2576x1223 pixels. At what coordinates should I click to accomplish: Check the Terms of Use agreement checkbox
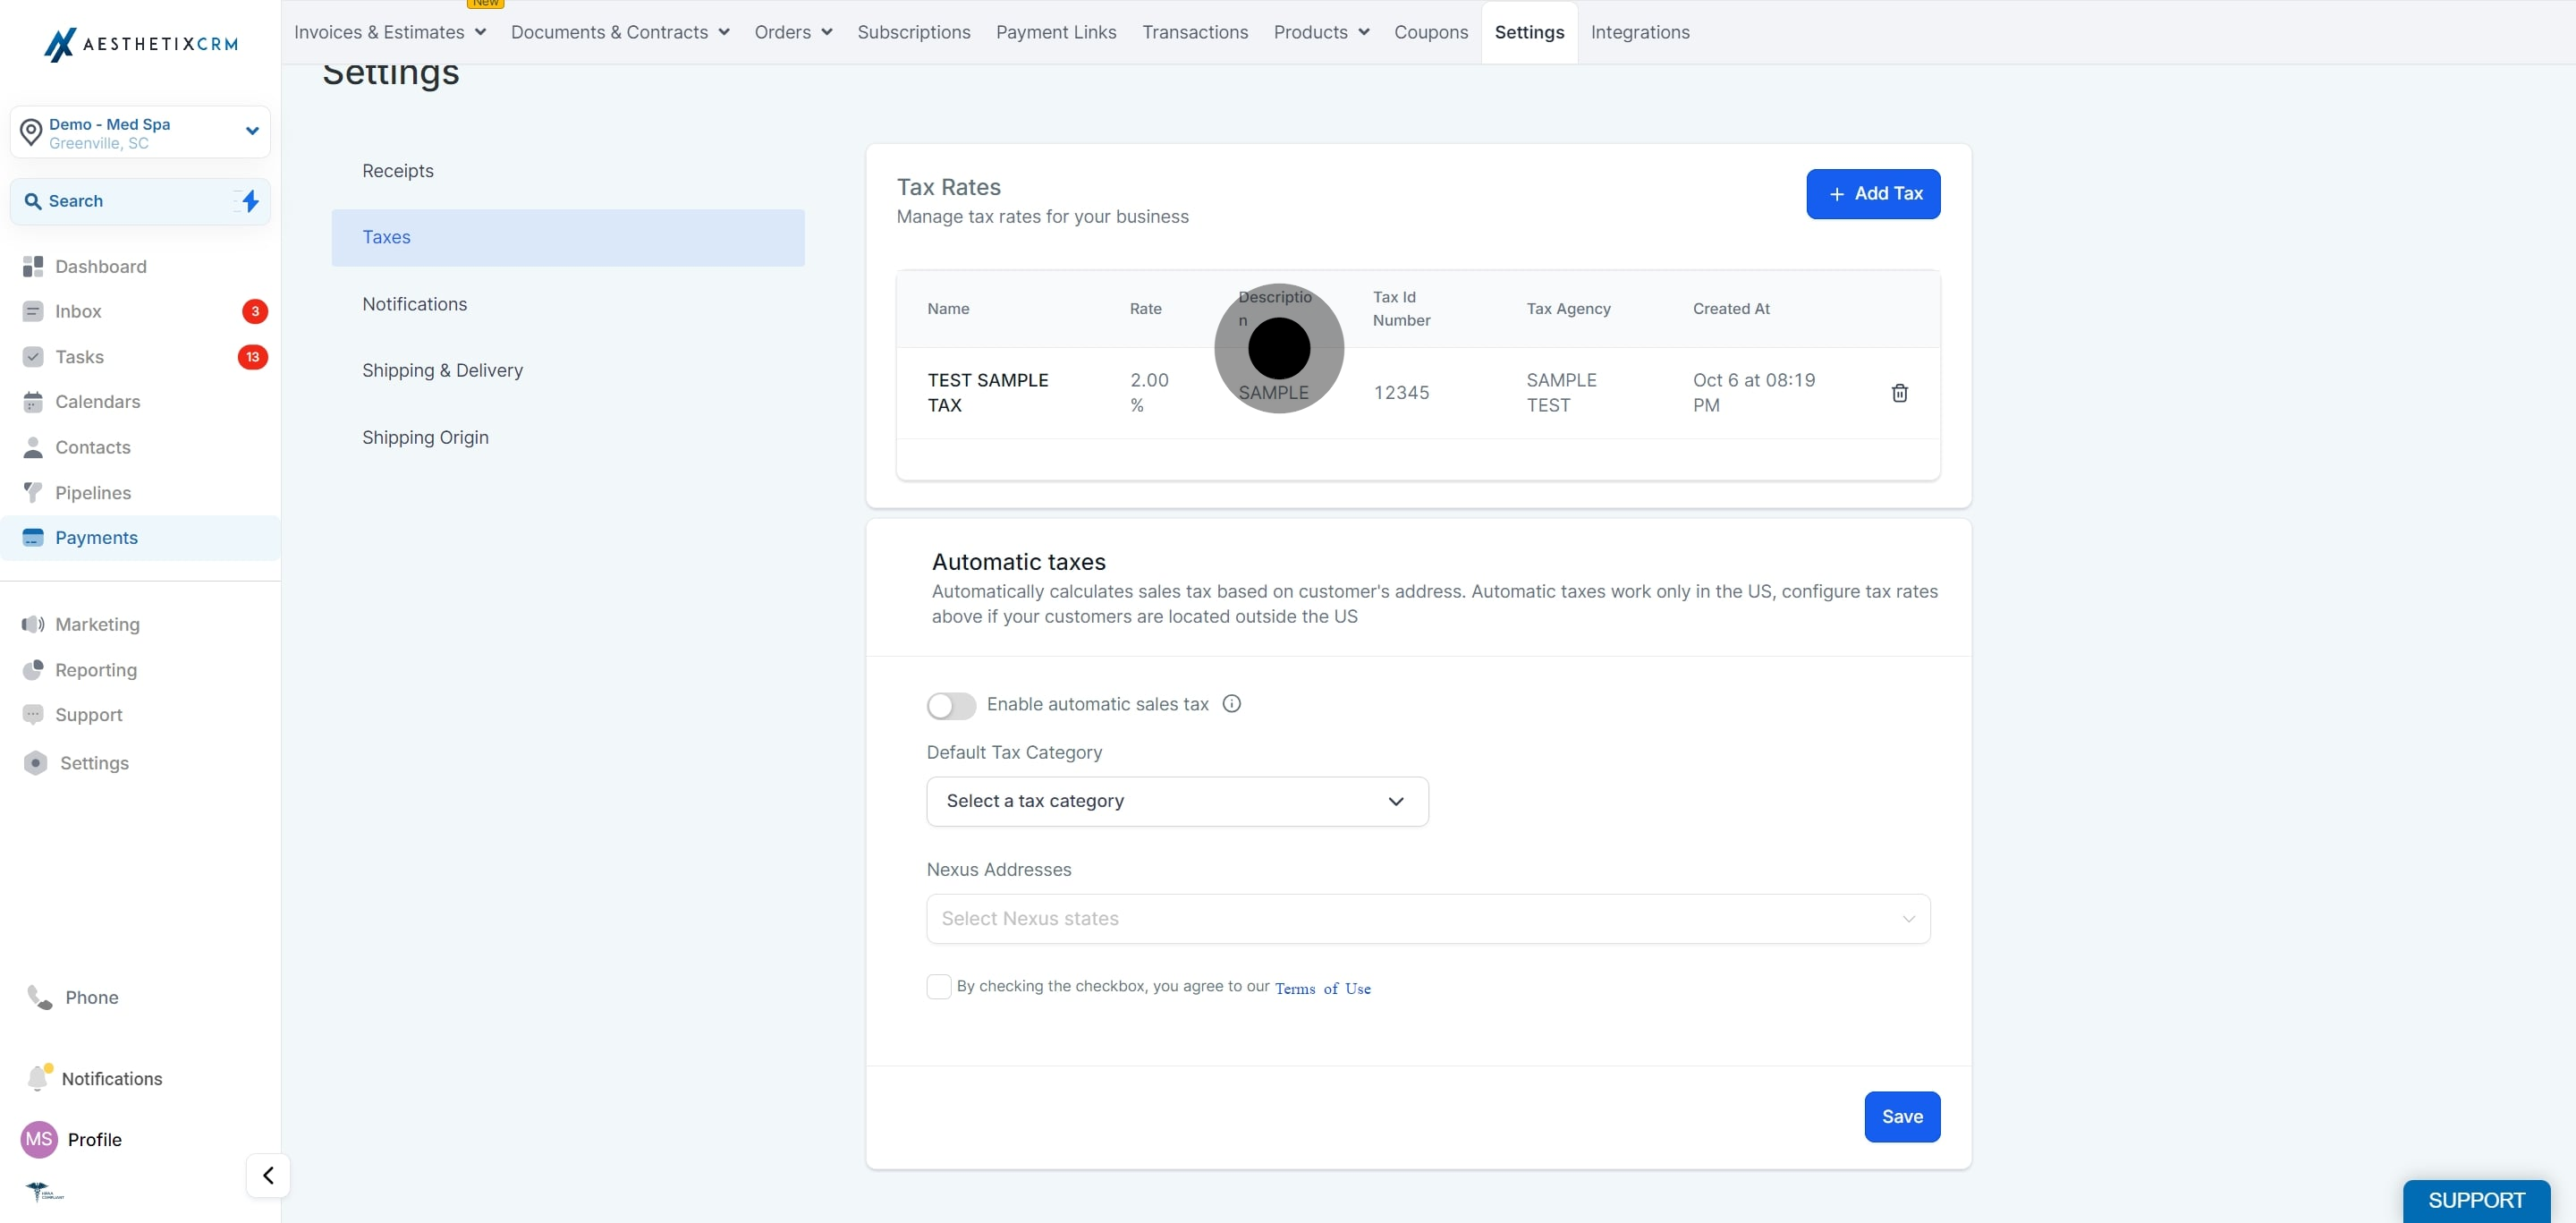[x=938, y=987]
